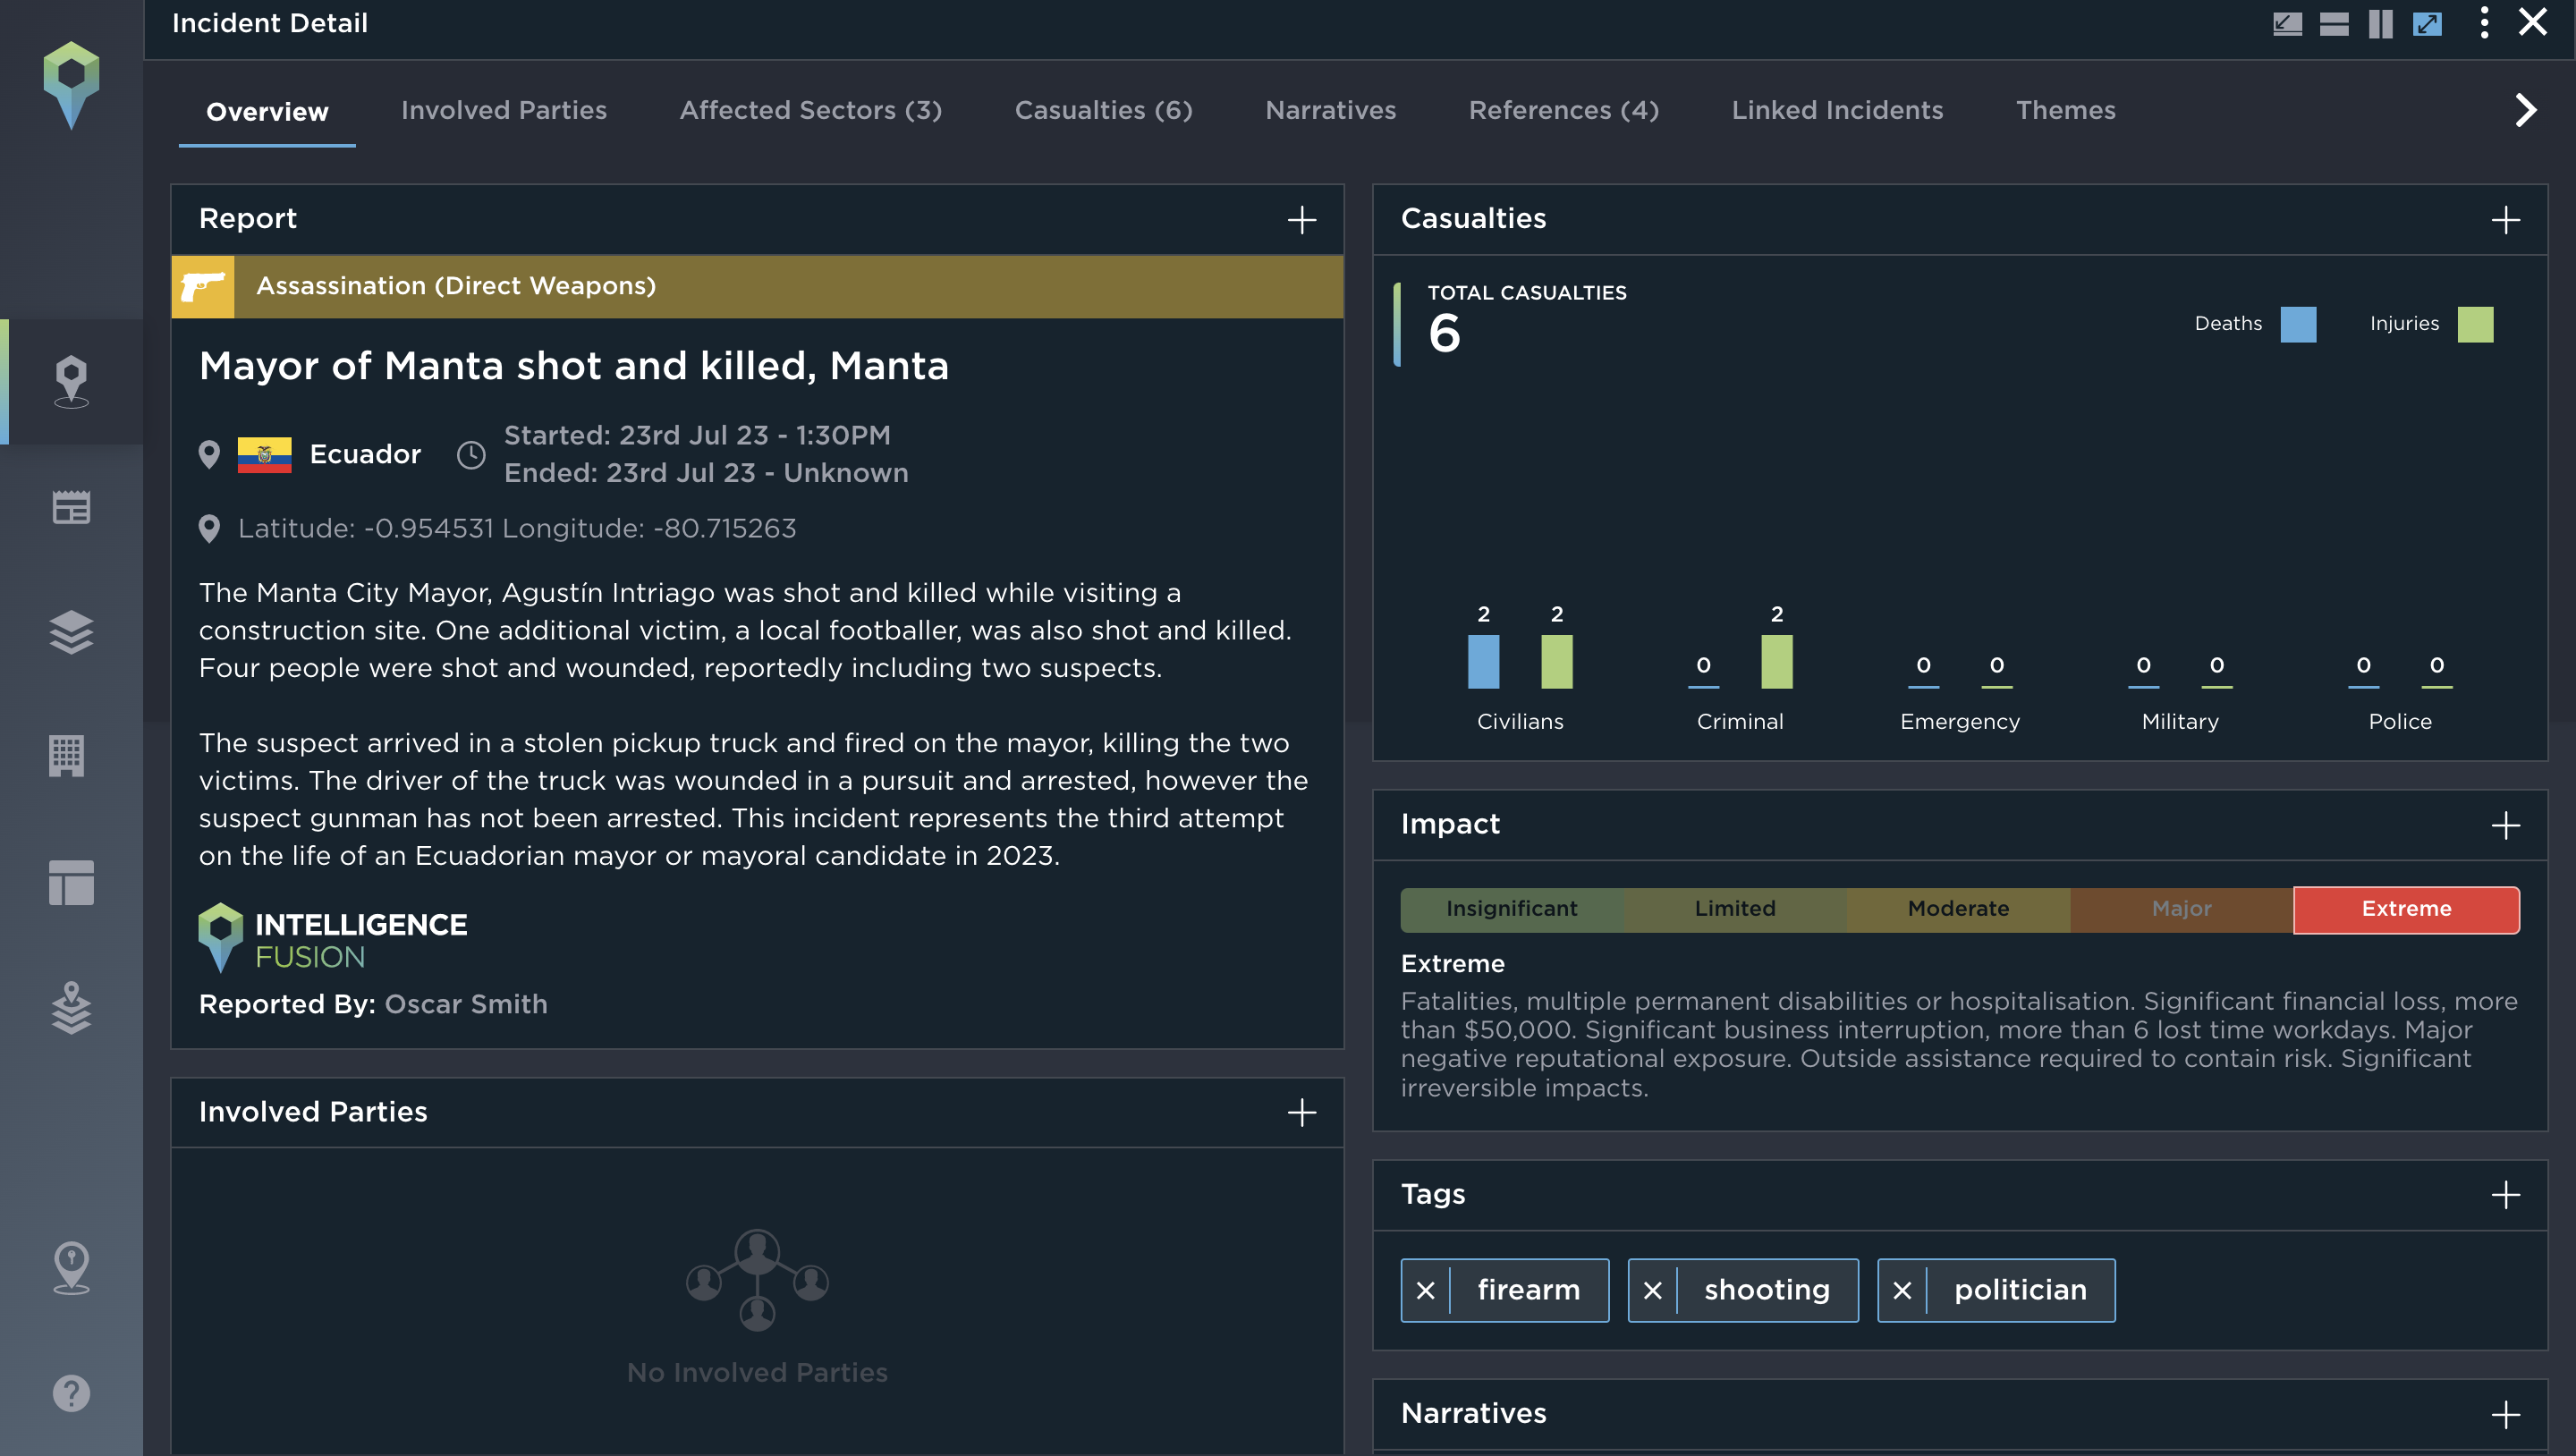The image size is (2576, 1456).
Task: Click the pistol assassination category icon
Action: pos(203,287)
